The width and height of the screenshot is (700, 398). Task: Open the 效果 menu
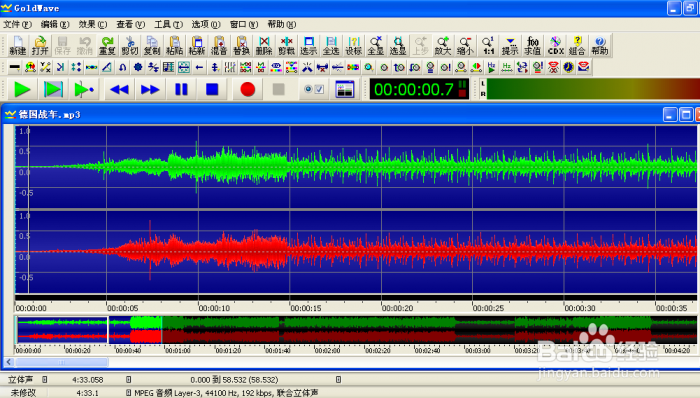pyautogui.click(x=92, y=25)
